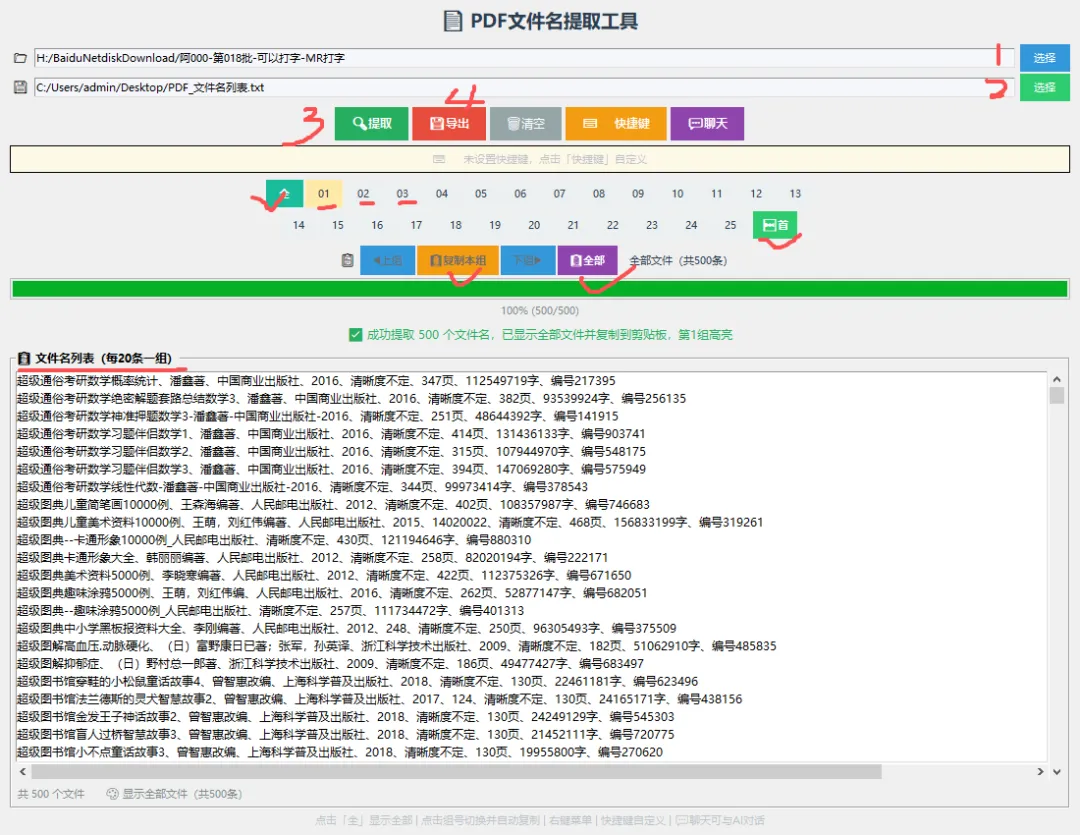
Task: Select group tab 08
Action: click(599, 194)
